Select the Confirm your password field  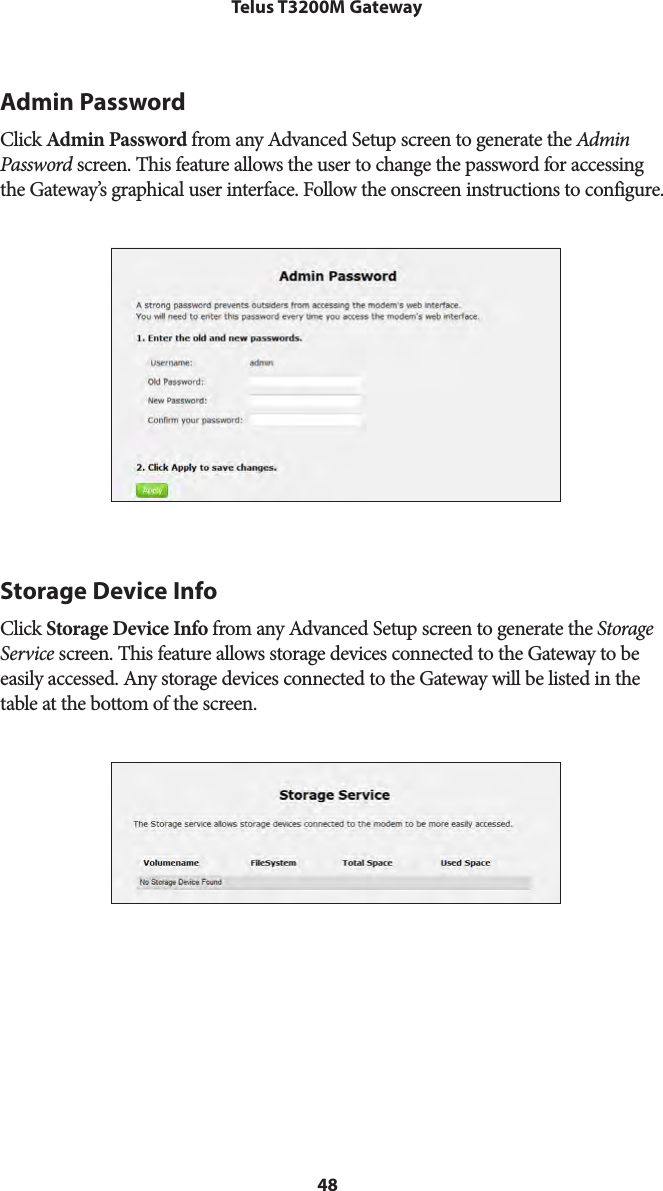pyautogui.click(x=305, y=421)
